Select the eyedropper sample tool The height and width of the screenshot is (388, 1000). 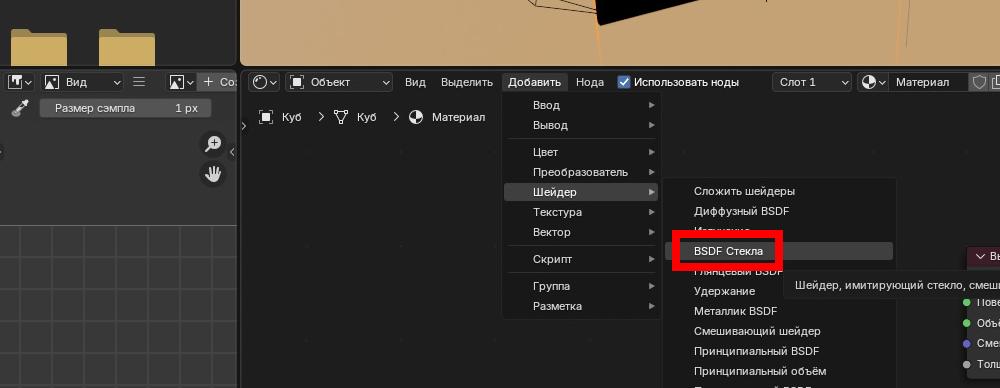[x=19, y=108]
